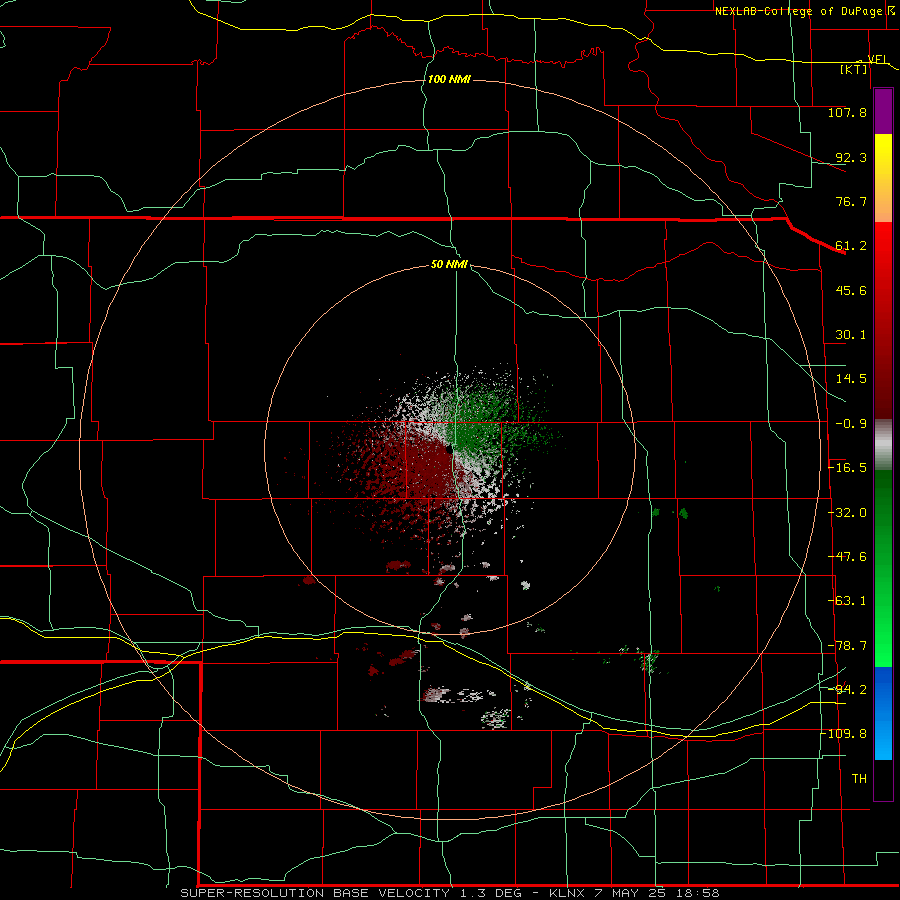Click the purple segment of the velocity color bar

[883, 112]
